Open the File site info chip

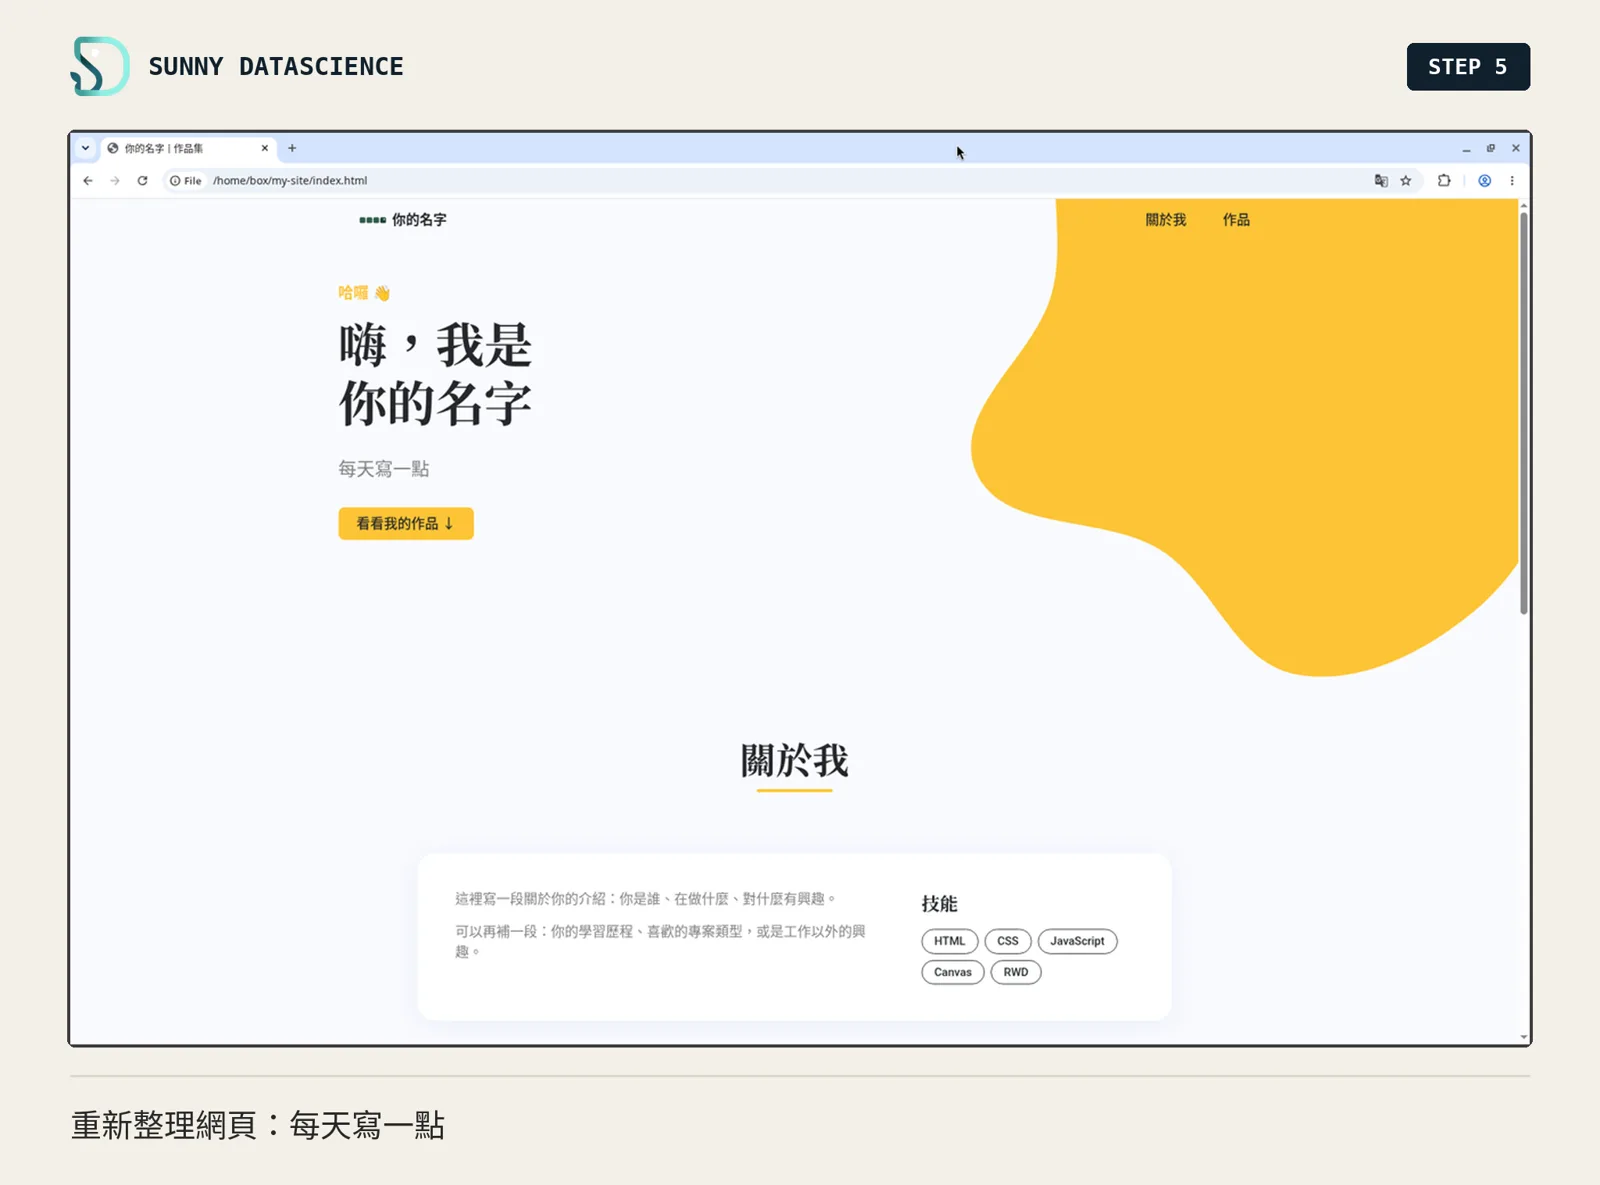point(186,181)
